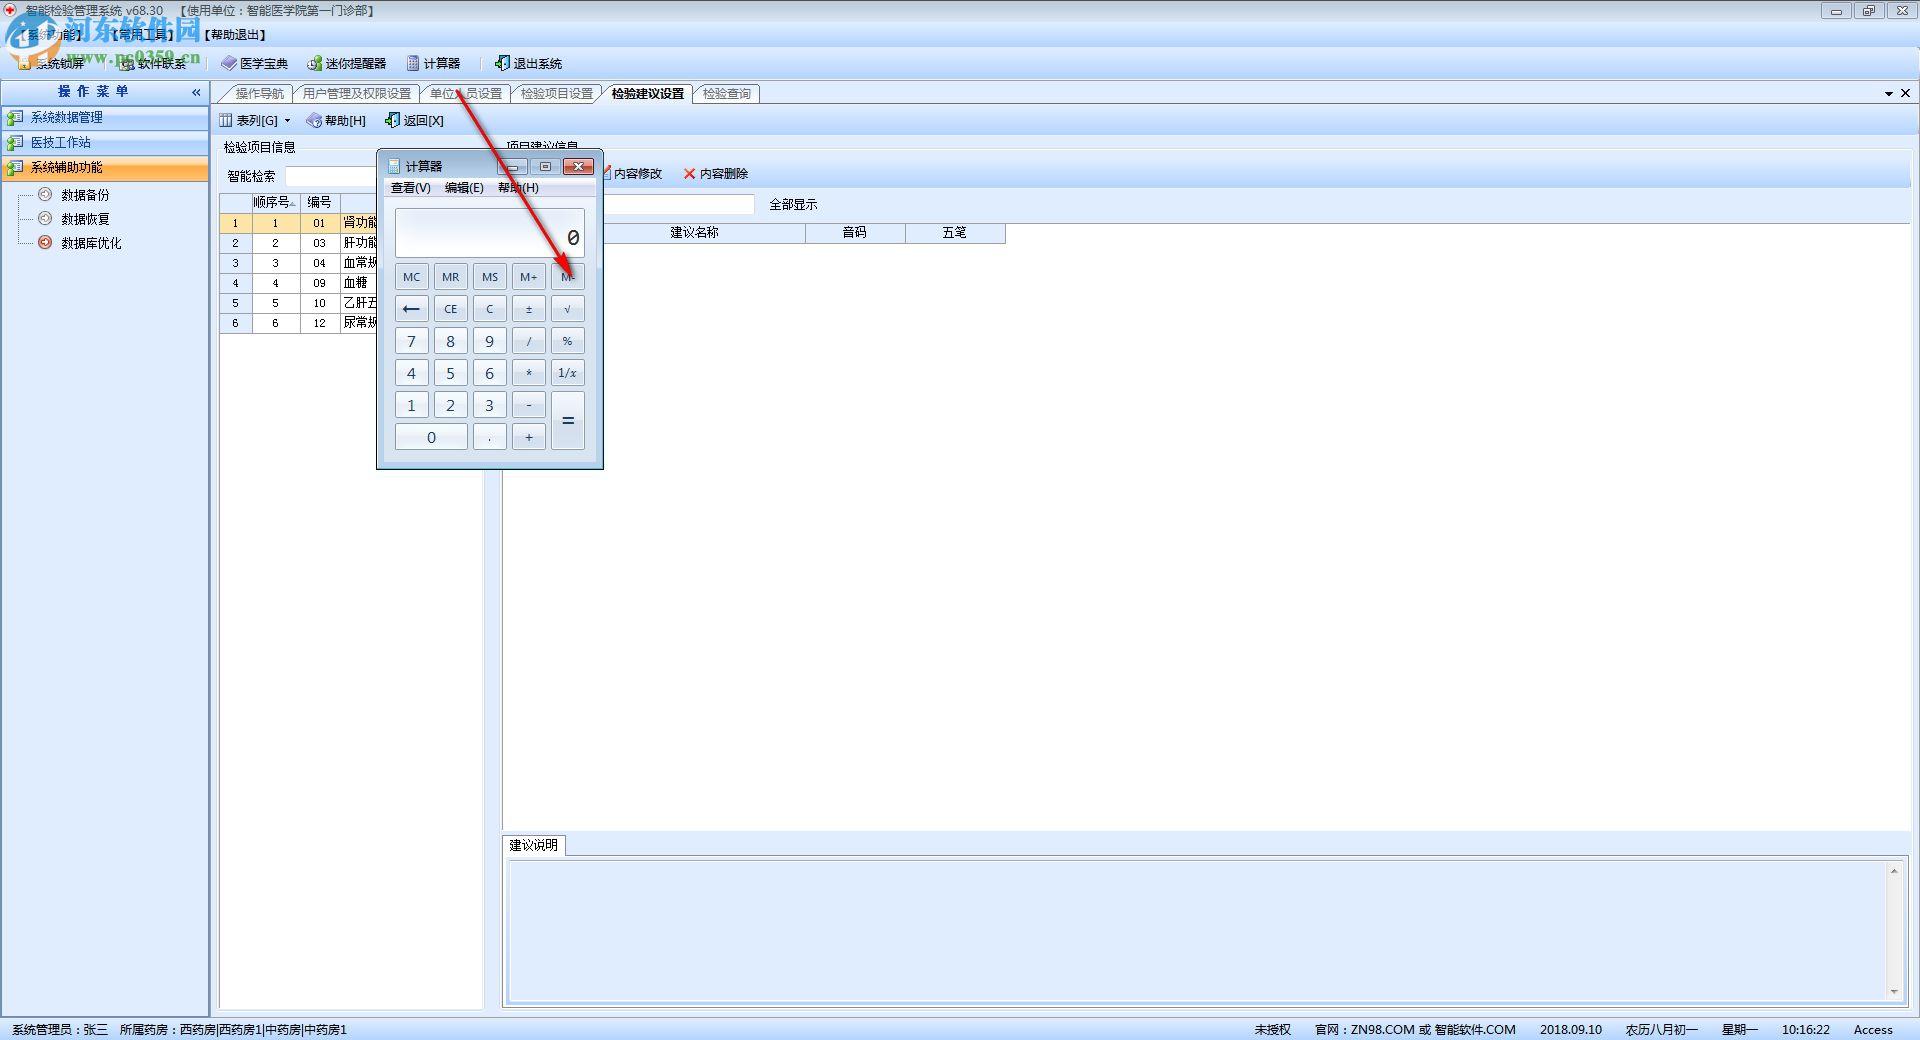Screen dimensions: 1920x1040
Task: Click the 智能检索 search input field
Action: (330, 176)
